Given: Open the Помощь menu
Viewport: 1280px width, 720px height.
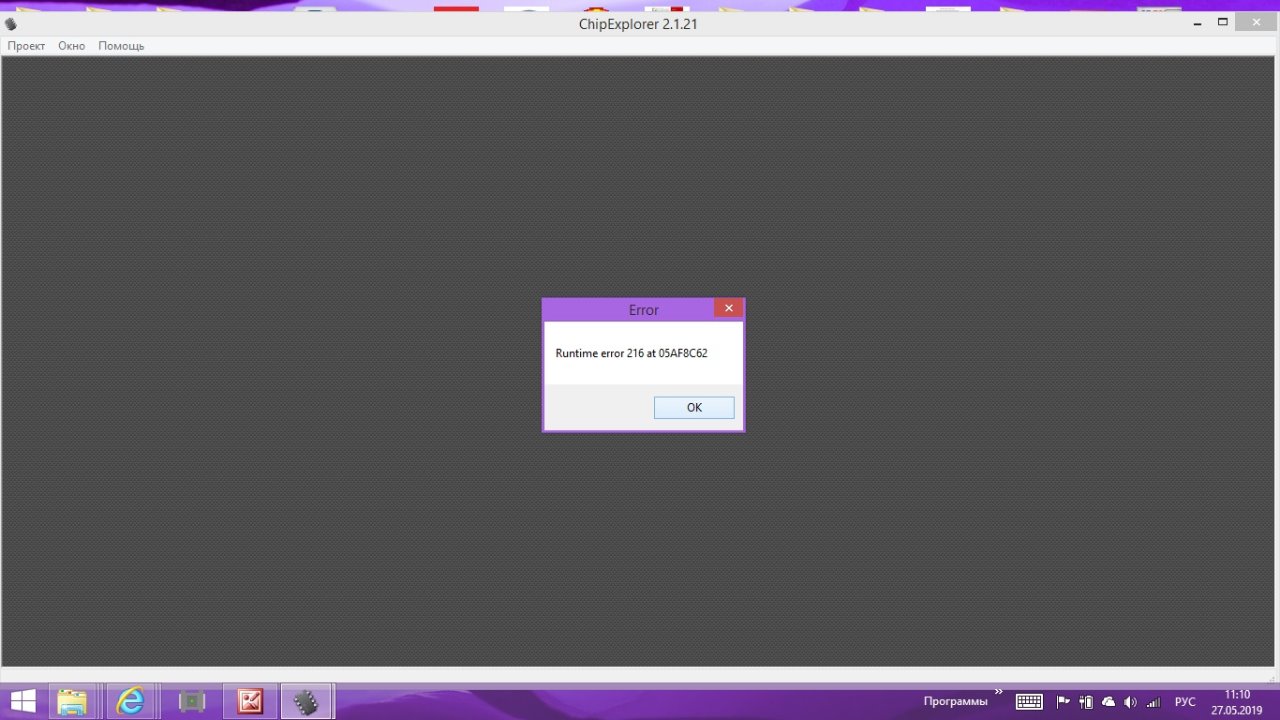Looking at the screenshot, I should coord(121,46).
